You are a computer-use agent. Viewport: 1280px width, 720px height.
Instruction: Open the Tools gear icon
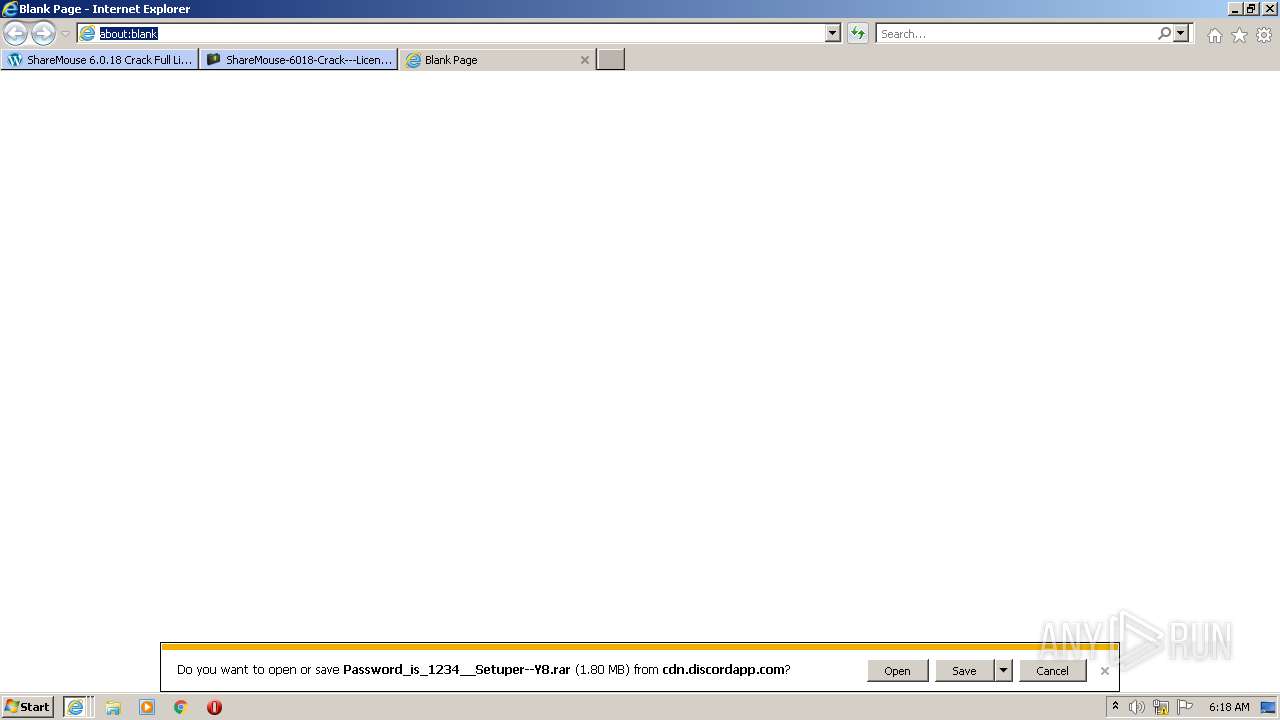1264,35
